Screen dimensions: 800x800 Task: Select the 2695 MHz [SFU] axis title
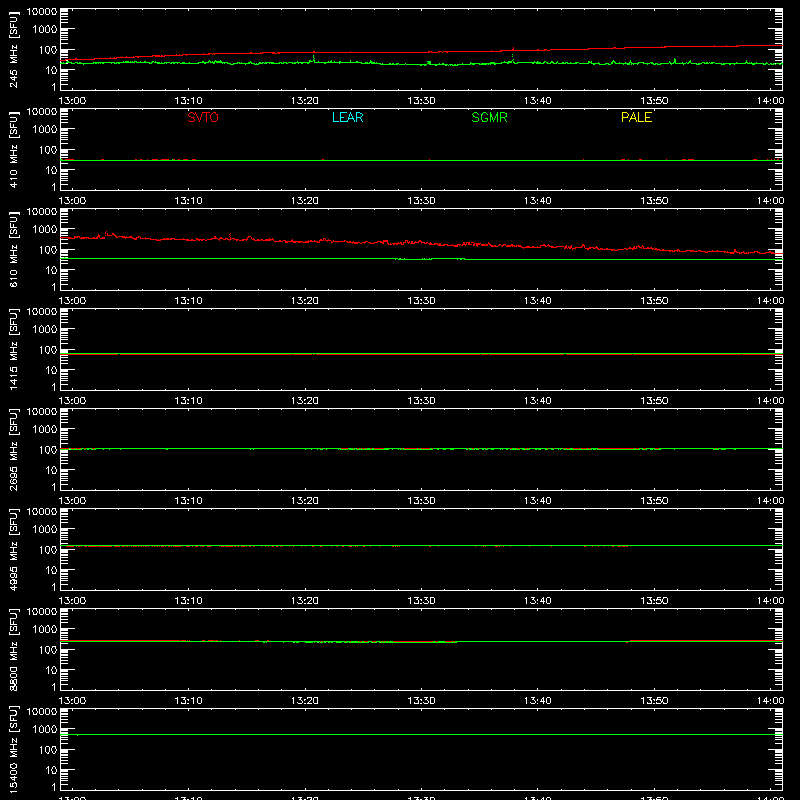pyautogui.click(x=13, y=449)
